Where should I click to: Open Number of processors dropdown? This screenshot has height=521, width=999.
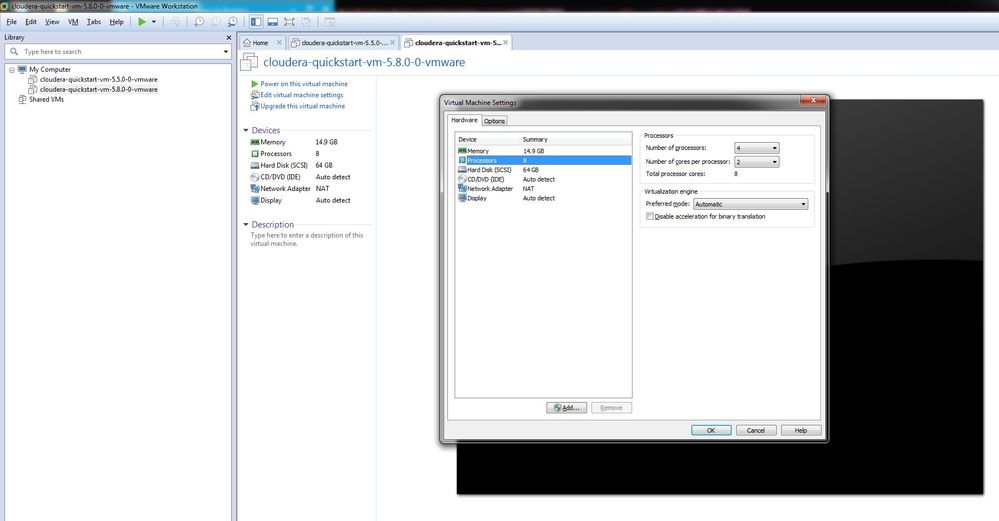[756, 148]
